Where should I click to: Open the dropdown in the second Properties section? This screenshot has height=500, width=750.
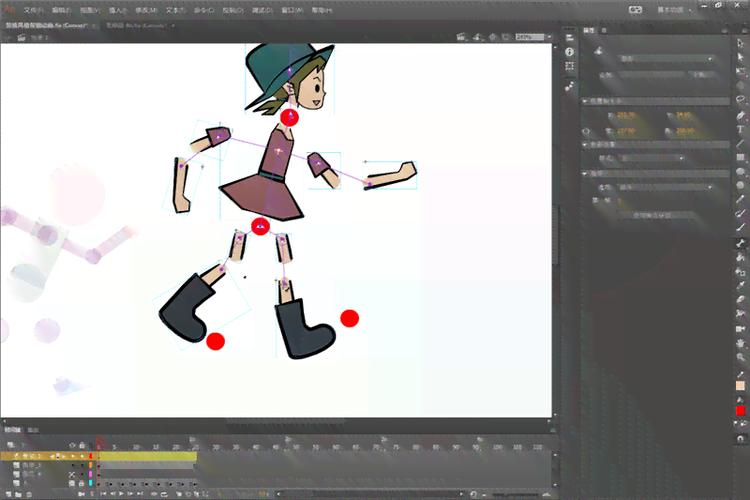tap(652, 158)
